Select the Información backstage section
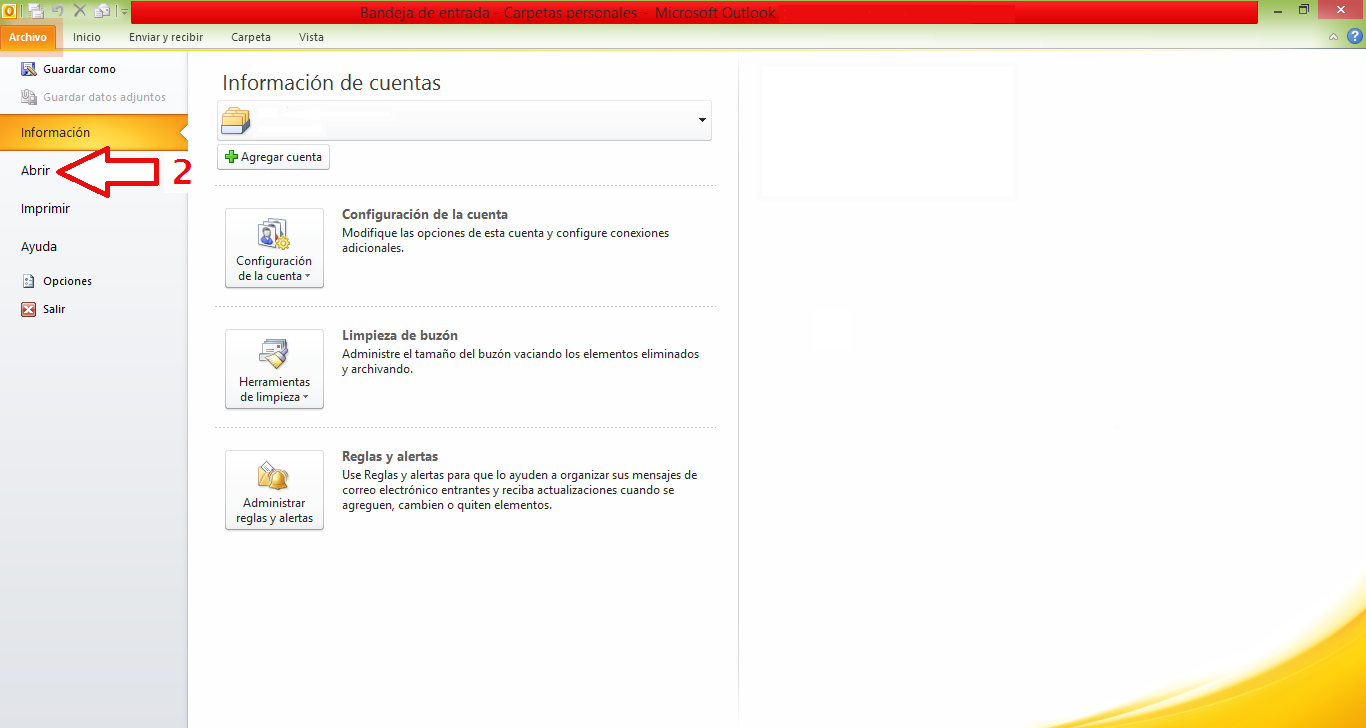The height and width of the screenshot is (728, 1366). click(x=94, y=132)
